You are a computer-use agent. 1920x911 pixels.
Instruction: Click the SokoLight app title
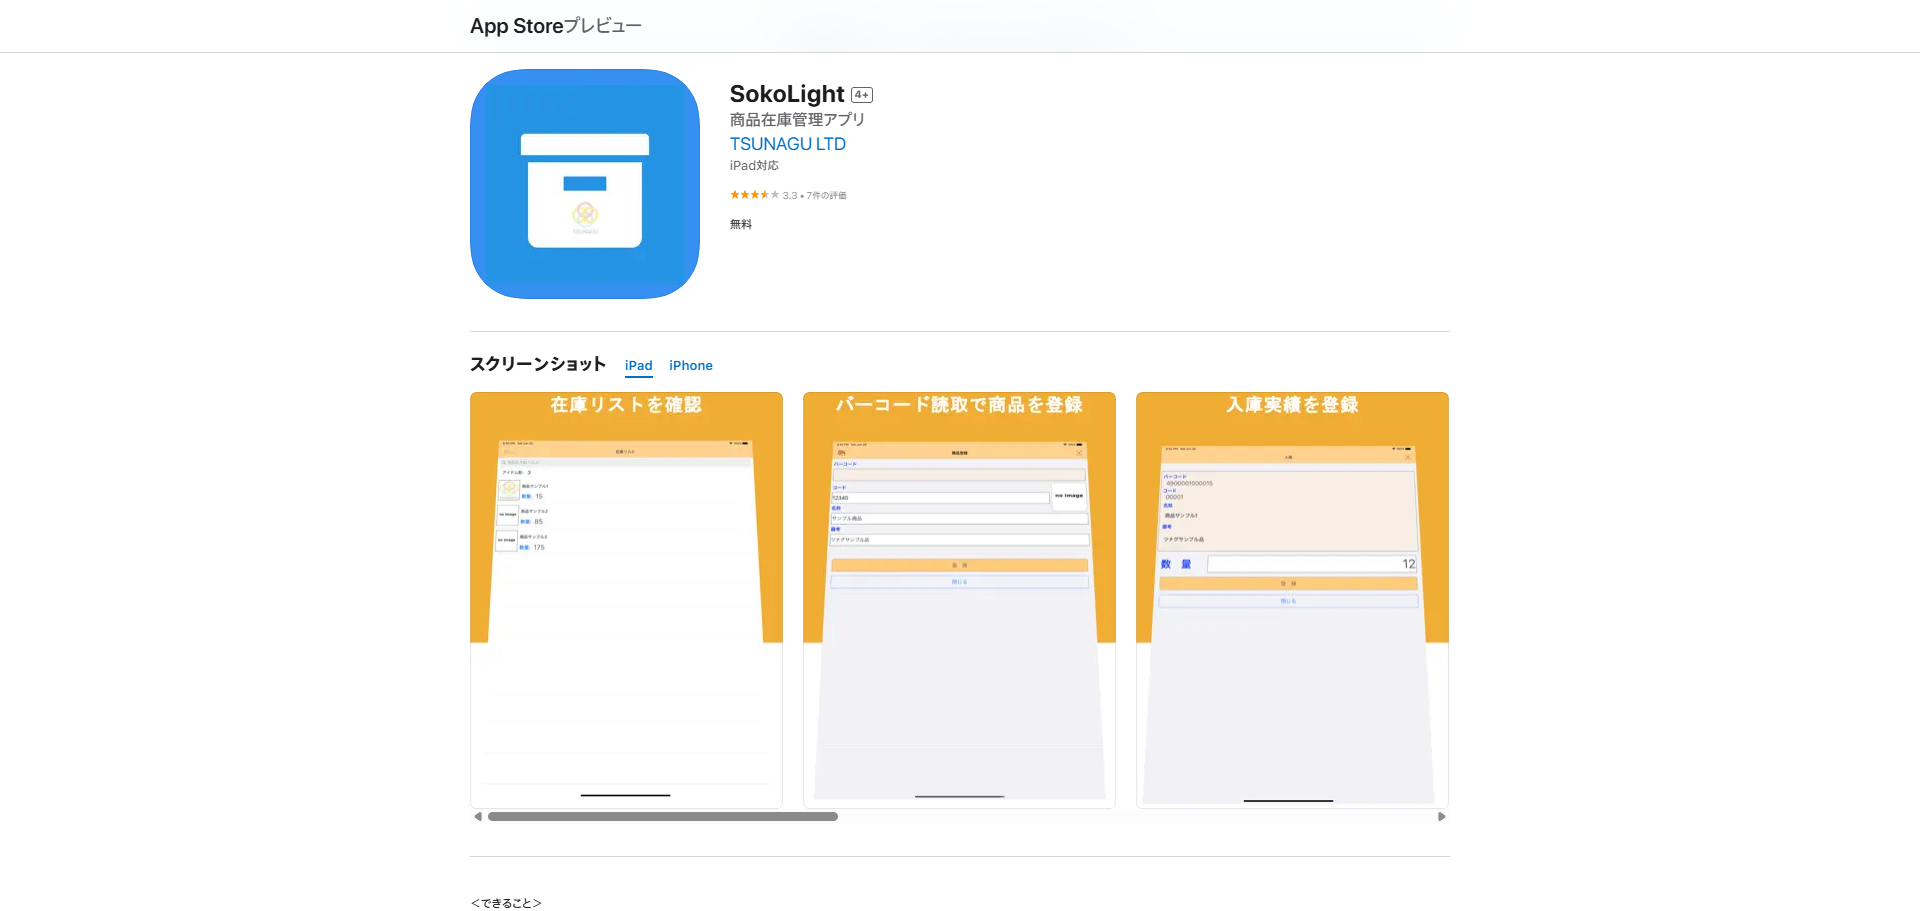[x=787, y=94]
